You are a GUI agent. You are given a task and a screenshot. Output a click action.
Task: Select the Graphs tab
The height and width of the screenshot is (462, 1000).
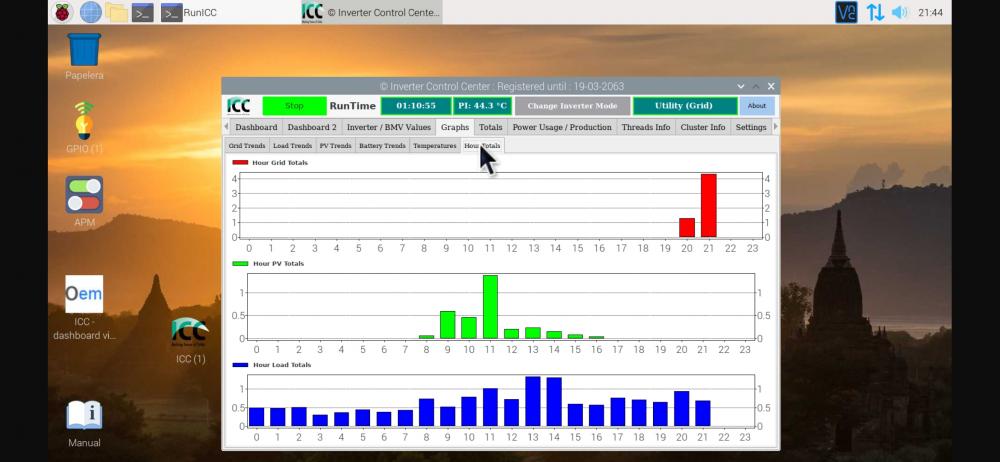(455, 127)
